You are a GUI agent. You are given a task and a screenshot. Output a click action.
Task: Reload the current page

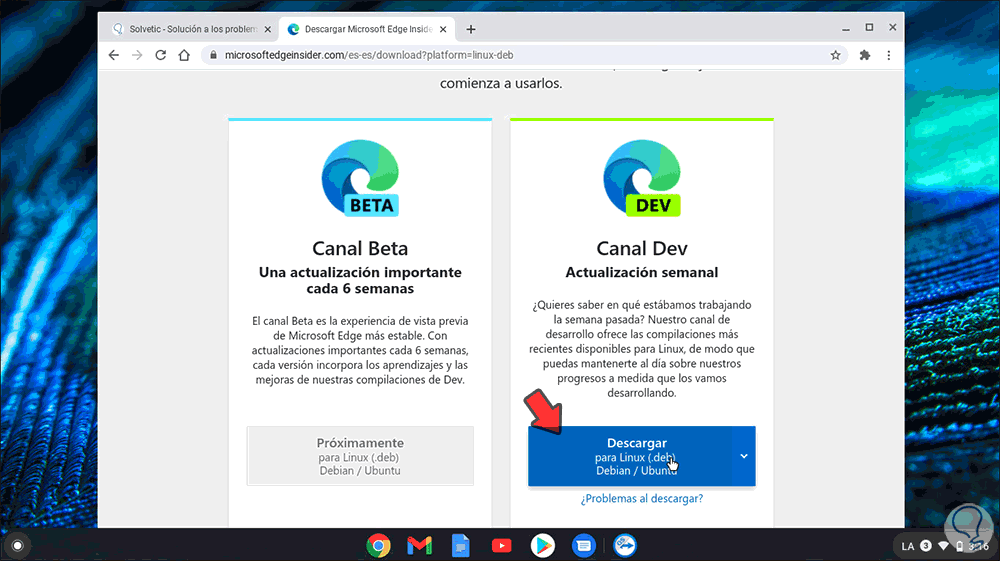pos(161,55)
